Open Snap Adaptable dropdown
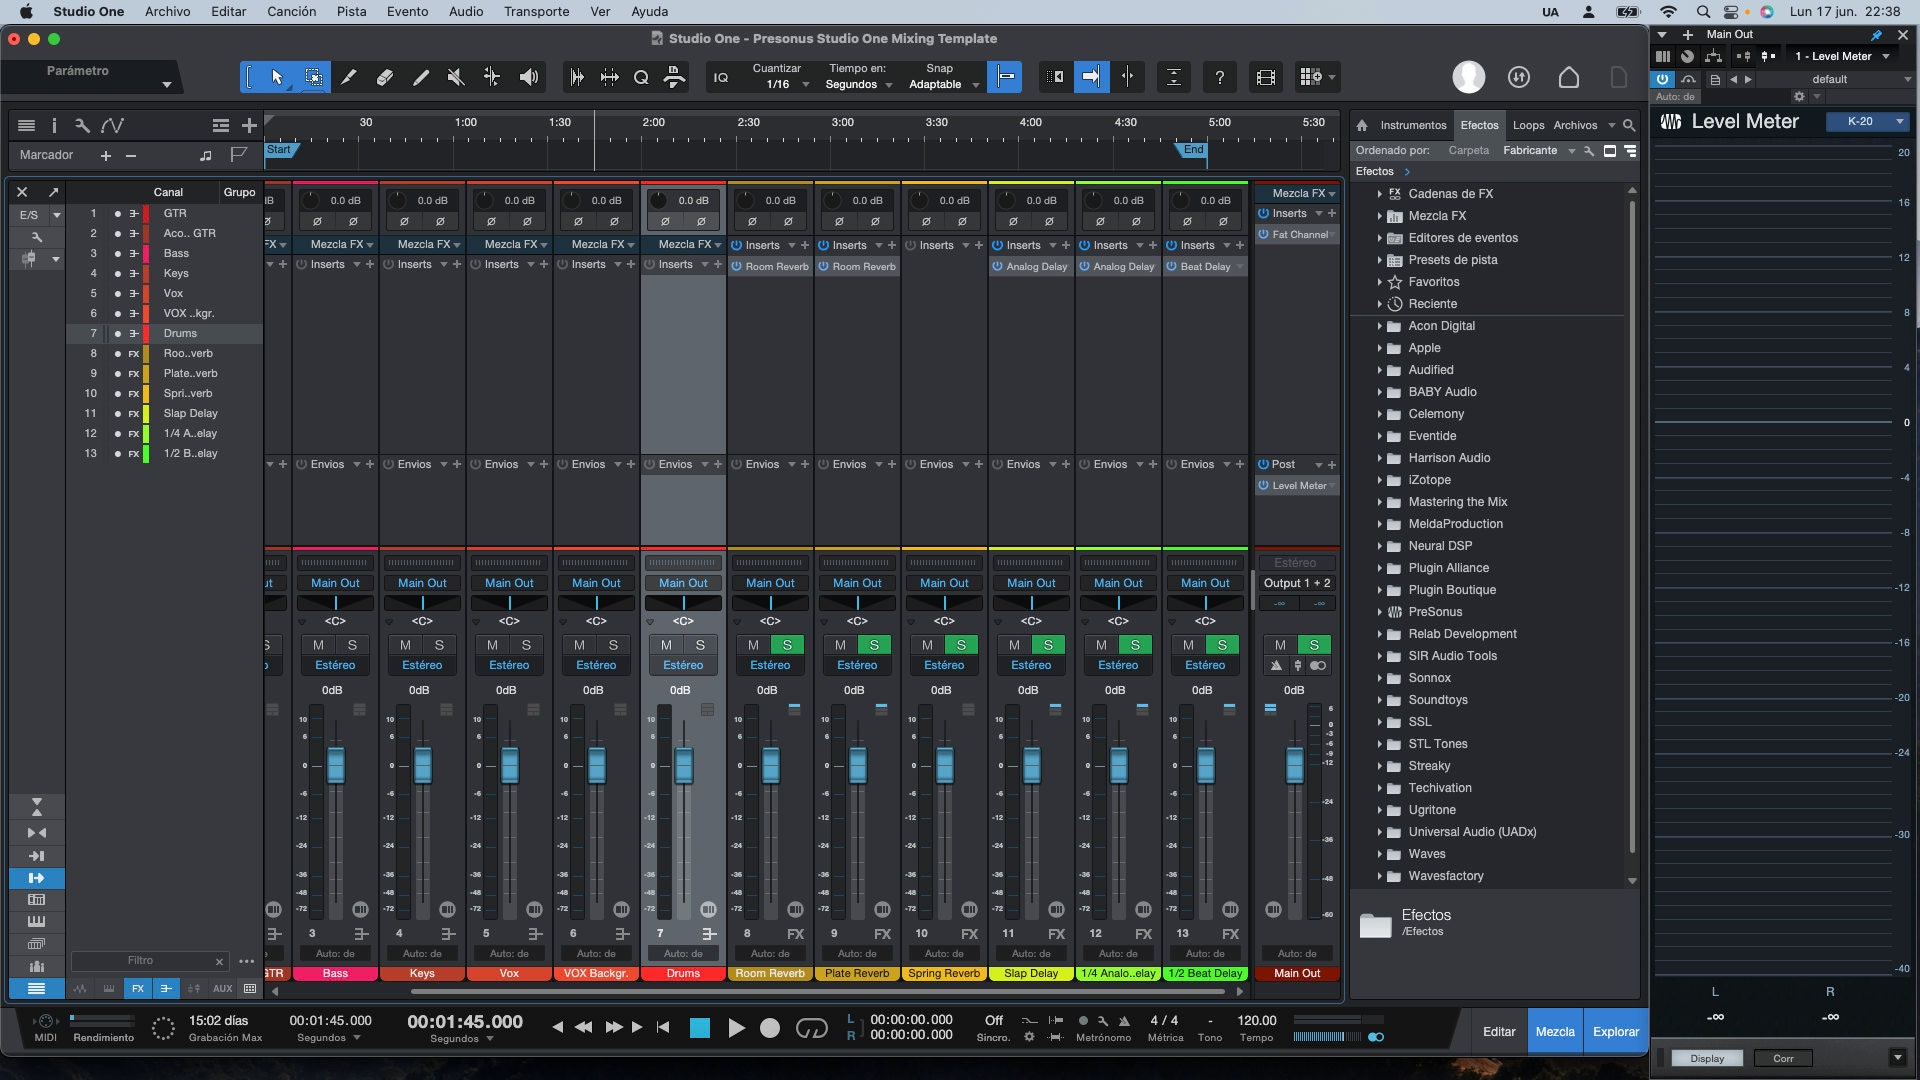Screen dimensions: 1920x1080 point(943,85)
